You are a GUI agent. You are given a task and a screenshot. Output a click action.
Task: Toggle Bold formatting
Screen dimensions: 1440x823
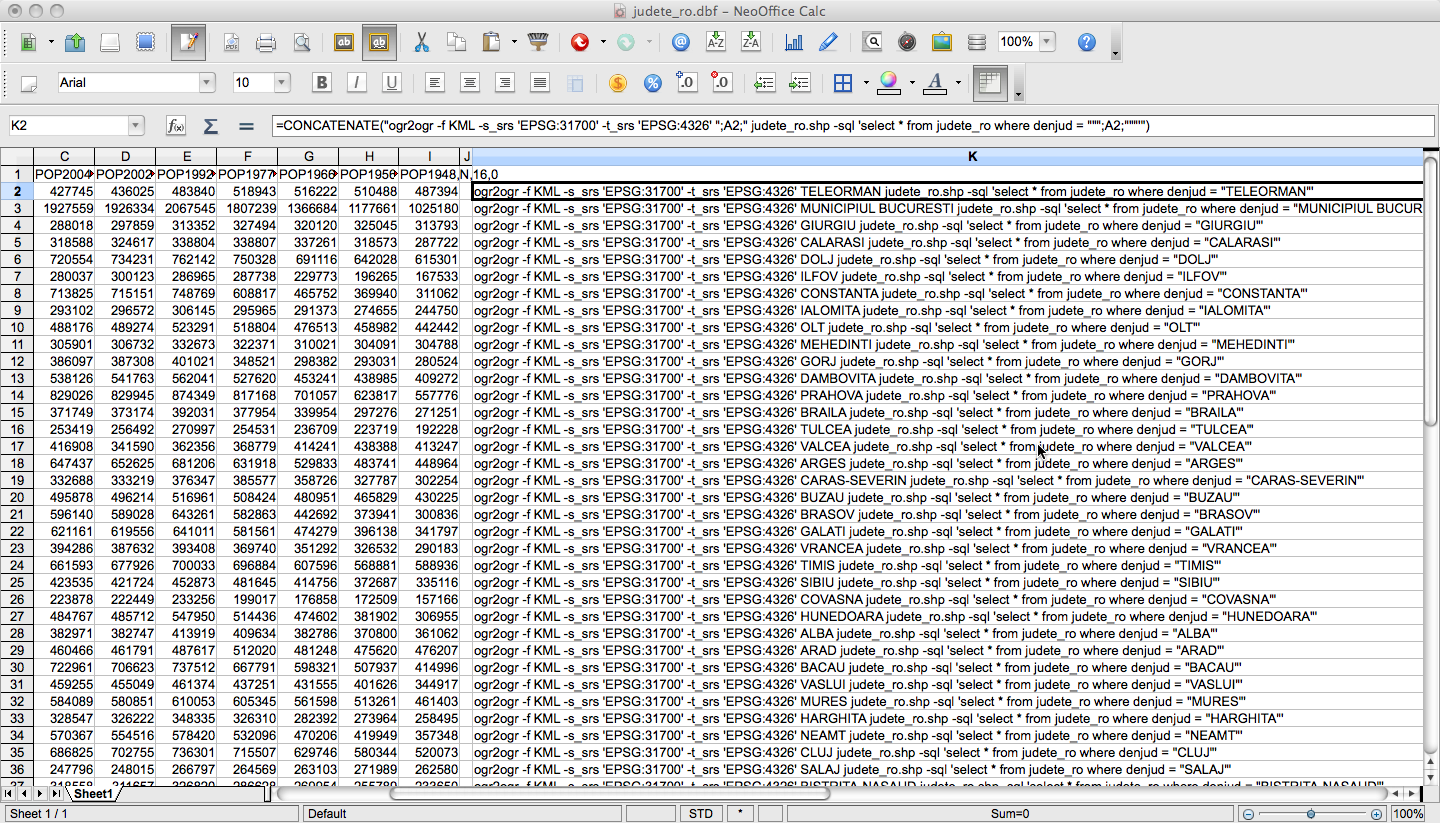tap(321, 83)
